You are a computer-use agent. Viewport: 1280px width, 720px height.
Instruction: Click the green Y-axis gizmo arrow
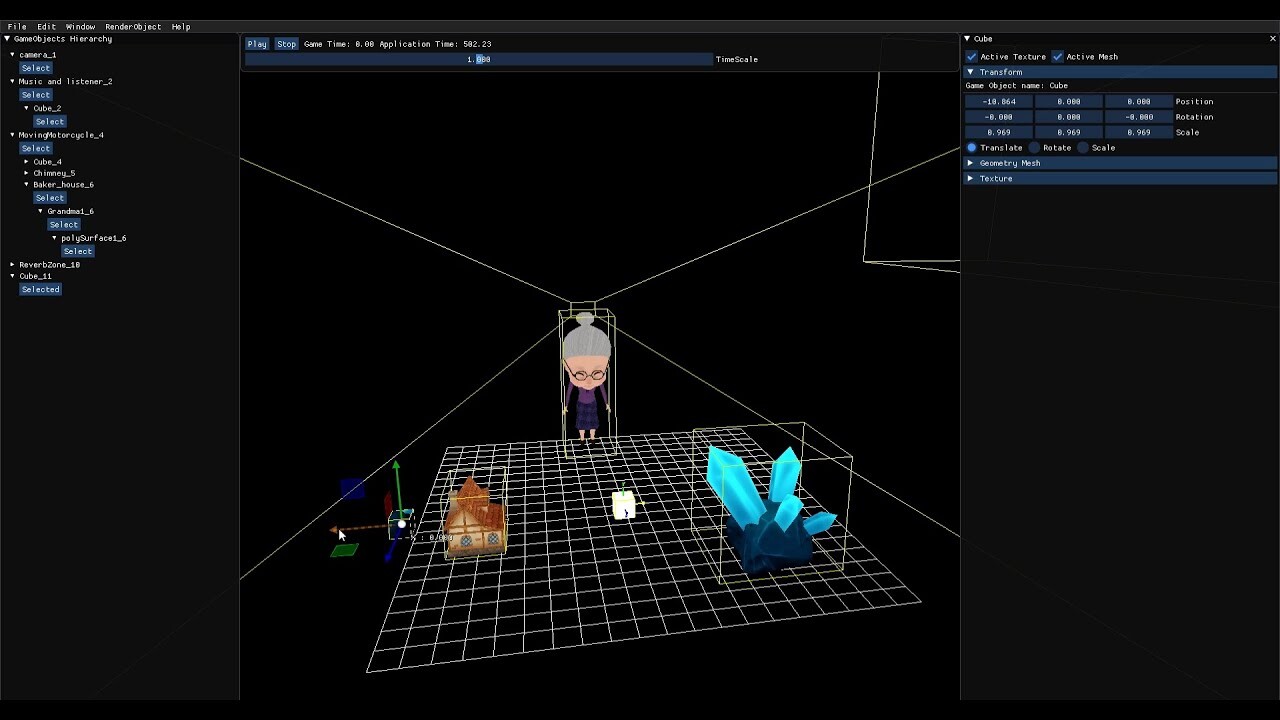(397, 475)
